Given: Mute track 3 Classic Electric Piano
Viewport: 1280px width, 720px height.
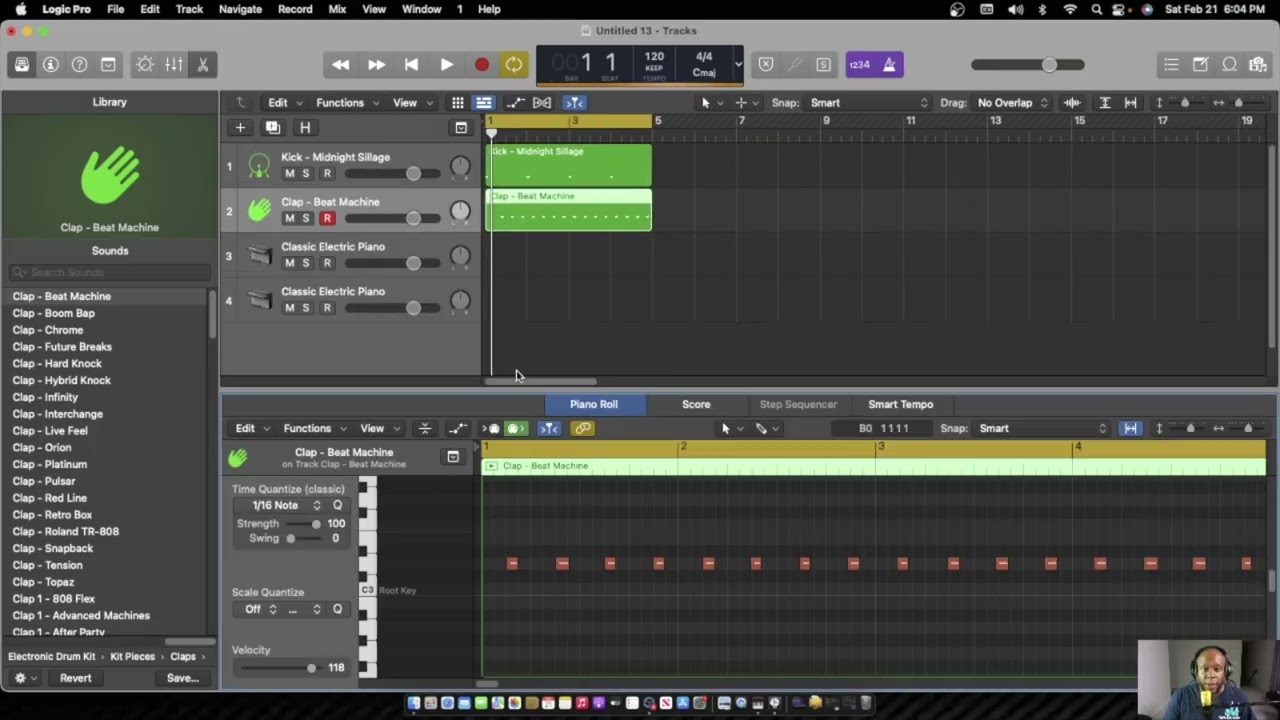Looking at the screenshot, I should [290, 263].
